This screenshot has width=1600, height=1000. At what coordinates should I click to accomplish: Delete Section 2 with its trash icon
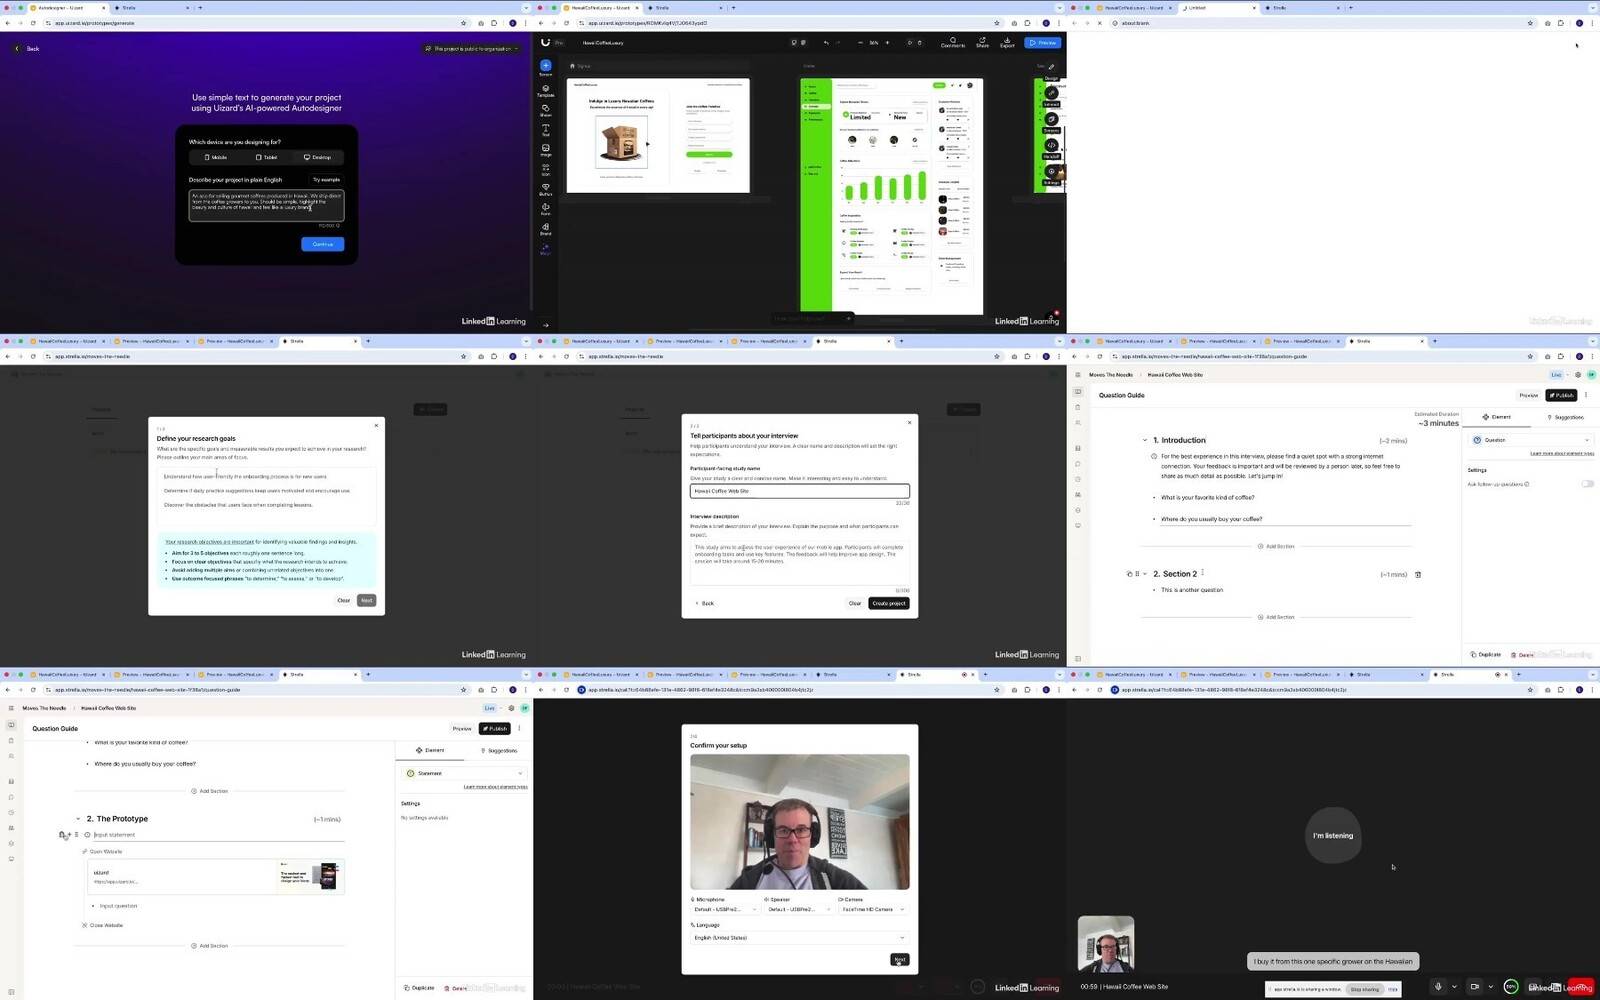tap(1418, 574)
